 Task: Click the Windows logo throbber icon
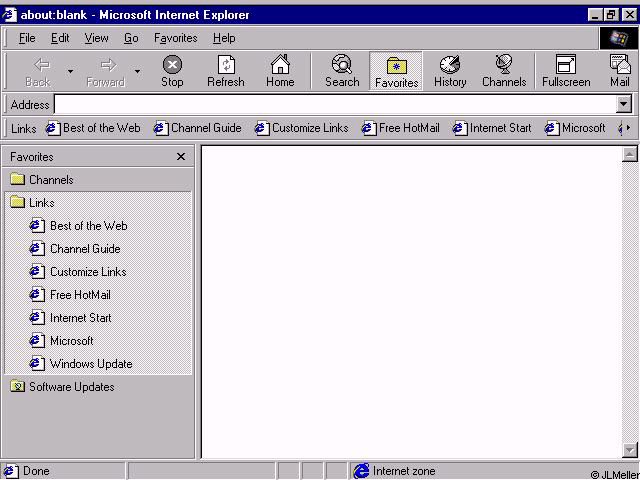[618, 38]
